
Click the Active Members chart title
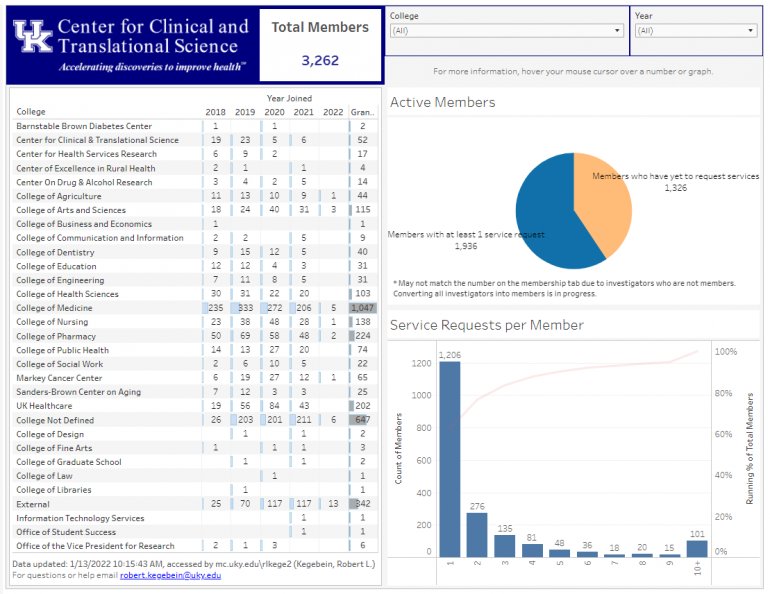click(442, 102)
